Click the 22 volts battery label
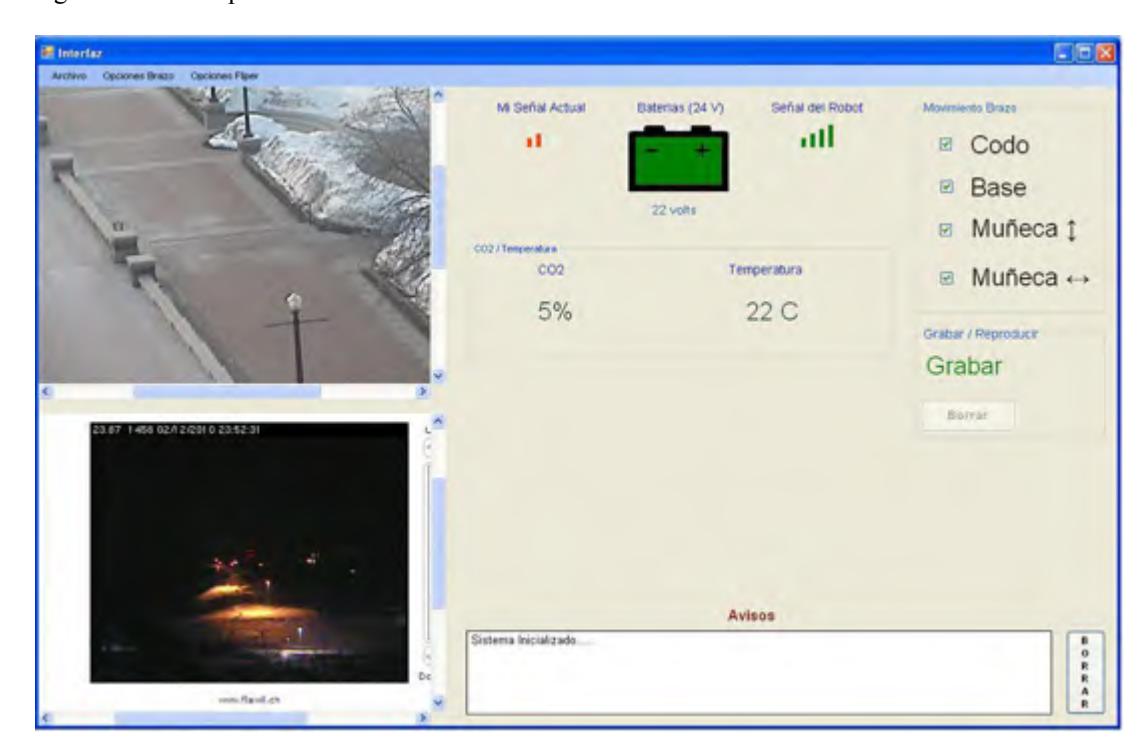Viewport: 1145px width, 741px height. pyautogui.click(x=673, y=210)
